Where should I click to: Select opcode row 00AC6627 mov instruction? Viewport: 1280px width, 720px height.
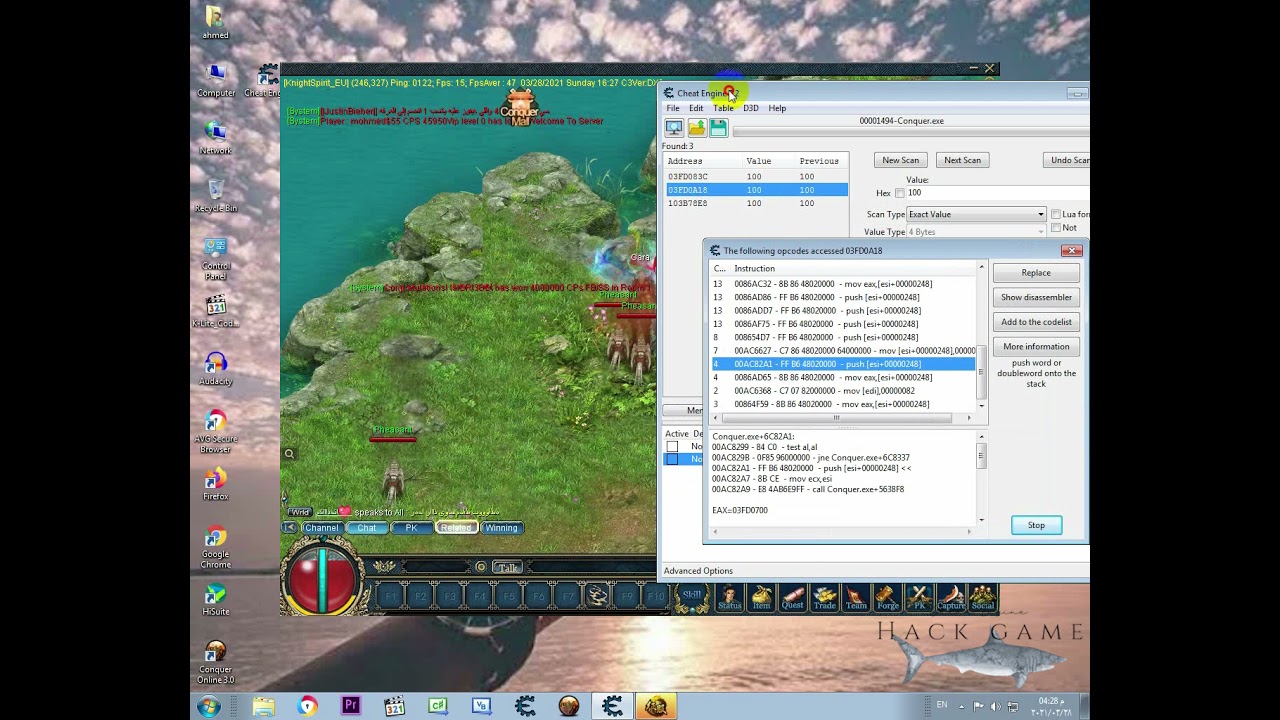843,351
